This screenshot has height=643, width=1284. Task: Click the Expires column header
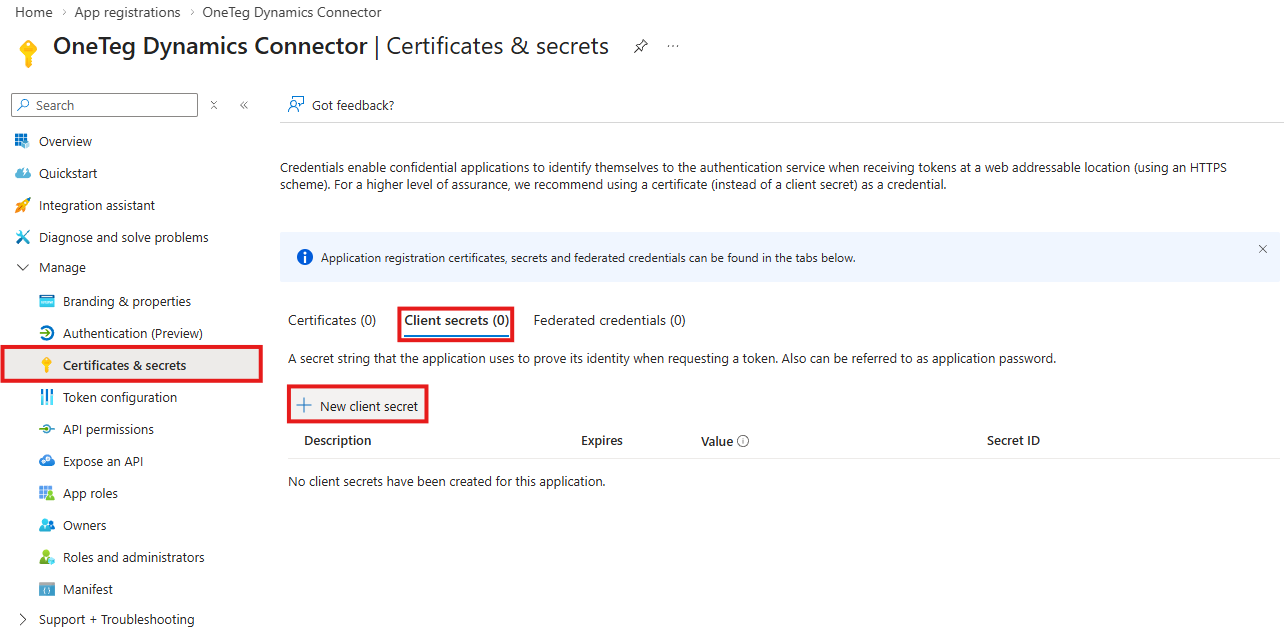(x=602, y=441)
